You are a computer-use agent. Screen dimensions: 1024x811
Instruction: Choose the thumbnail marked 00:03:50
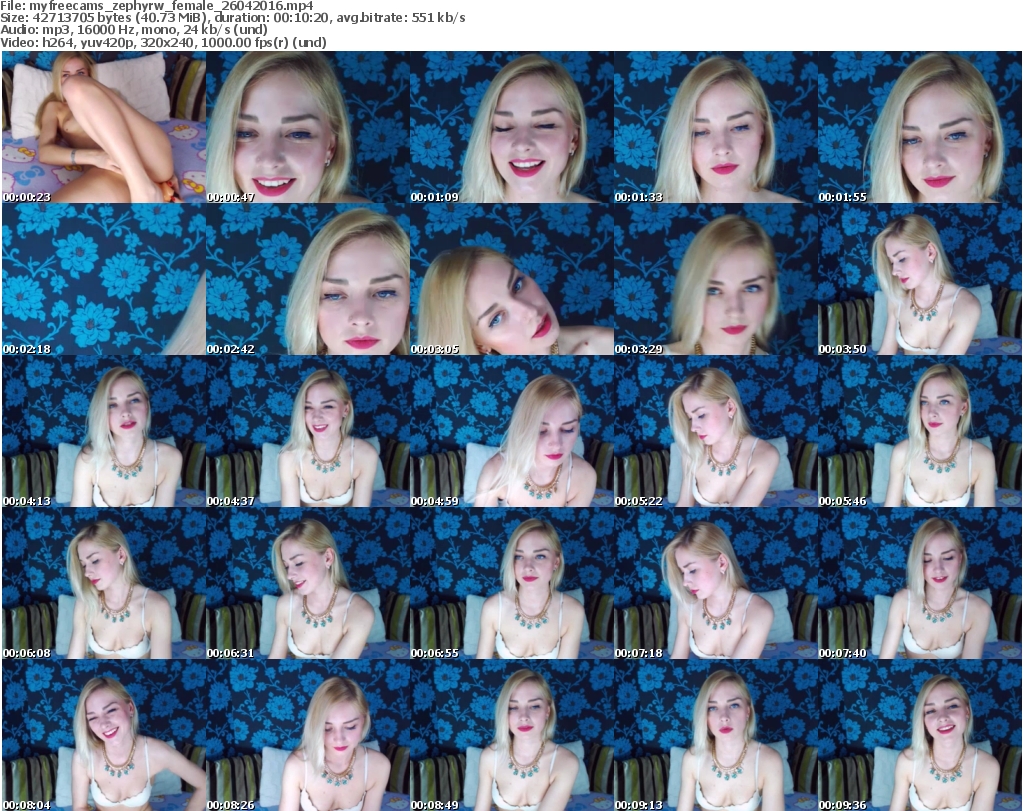(x=920, y=279)
